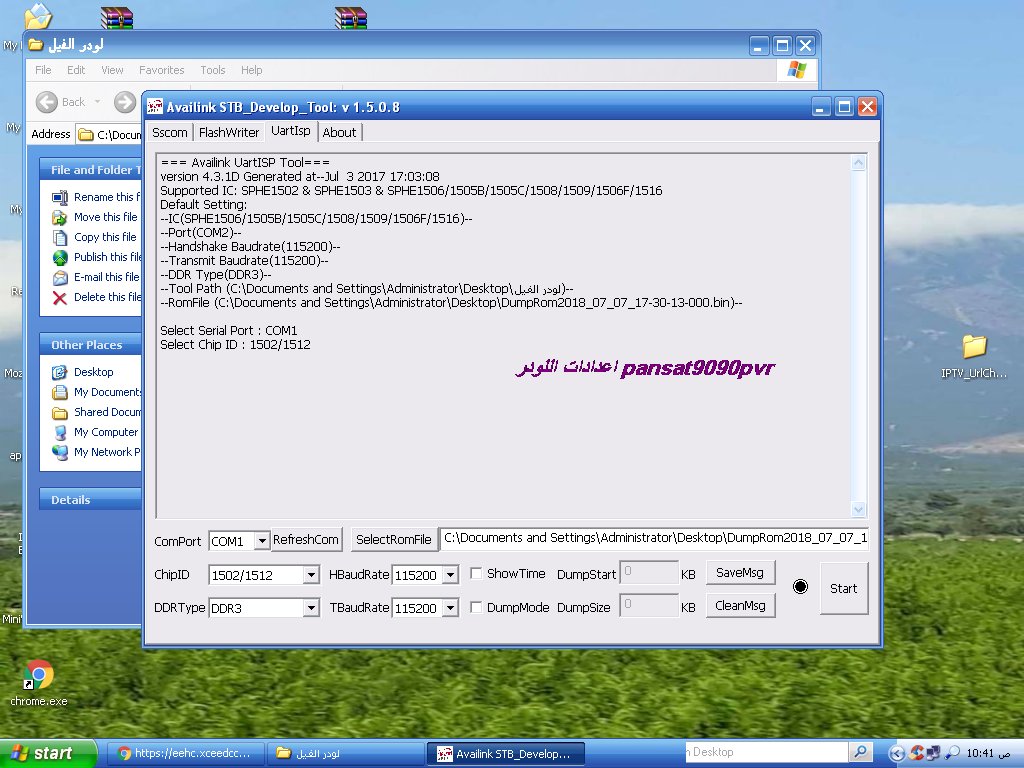Screen dimensions: 1024x768
Task: Enable the ShowTime checkbox
Action: 477,573
